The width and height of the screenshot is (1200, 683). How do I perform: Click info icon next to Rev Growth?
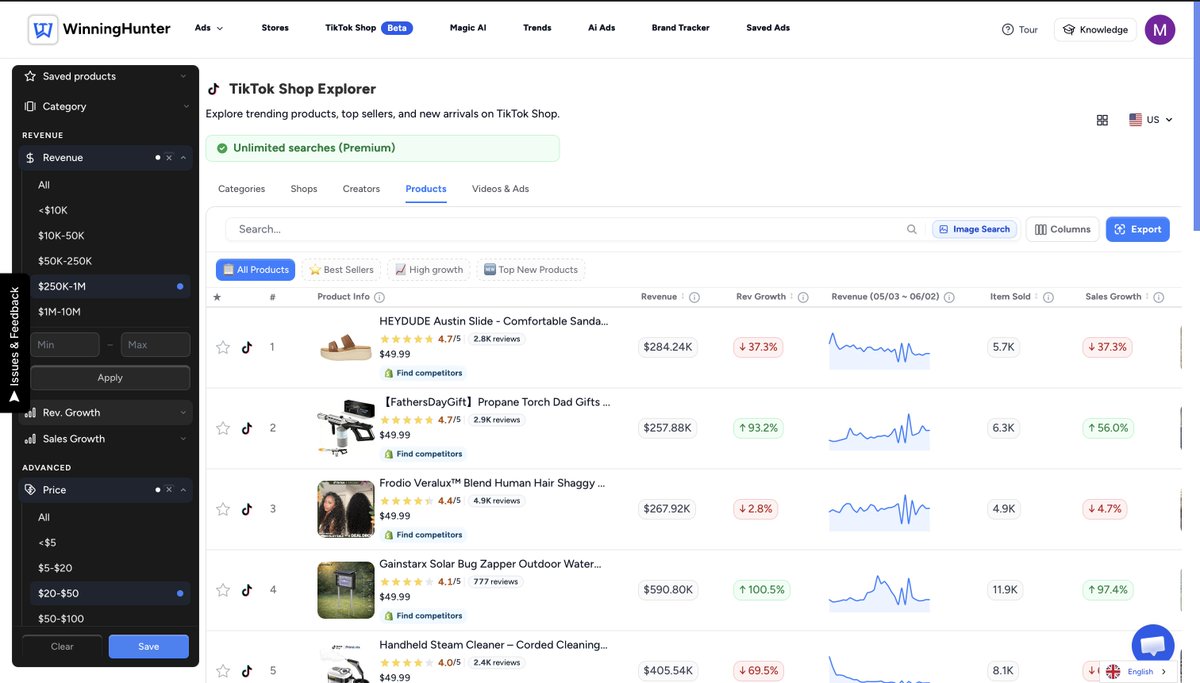pyautogui.click(x=804, y=297)
